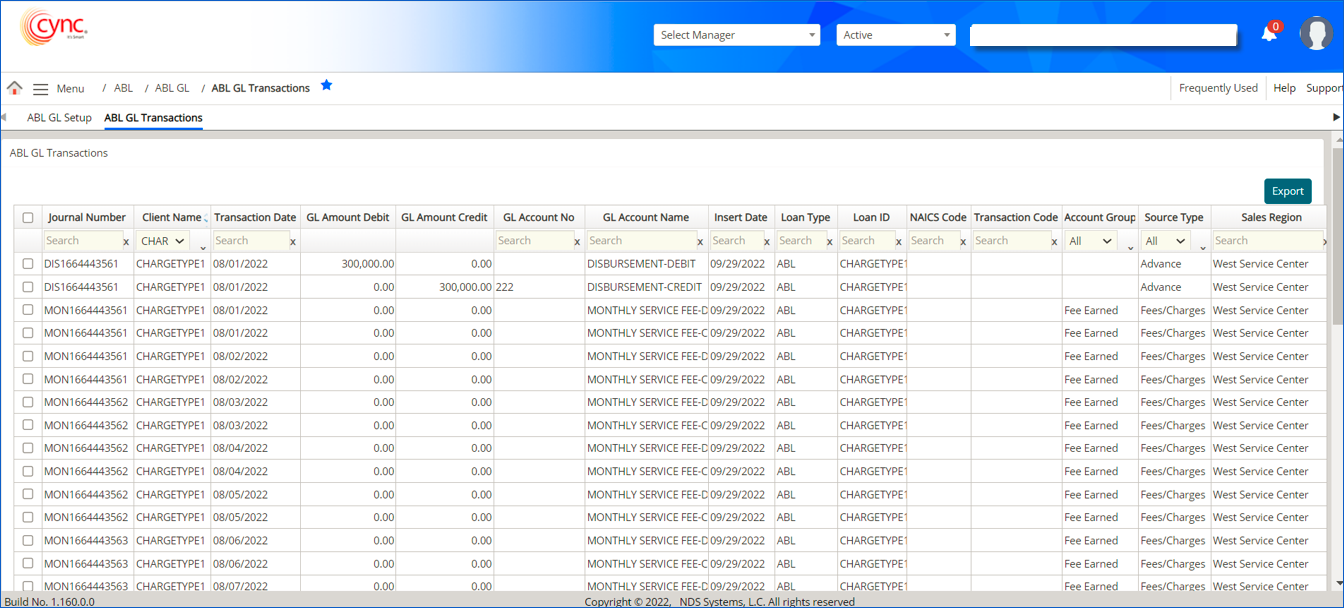Clear the GL Account Name filter x
The width and height of the screenshot is (1344, 608).
[x=700, y=242]
